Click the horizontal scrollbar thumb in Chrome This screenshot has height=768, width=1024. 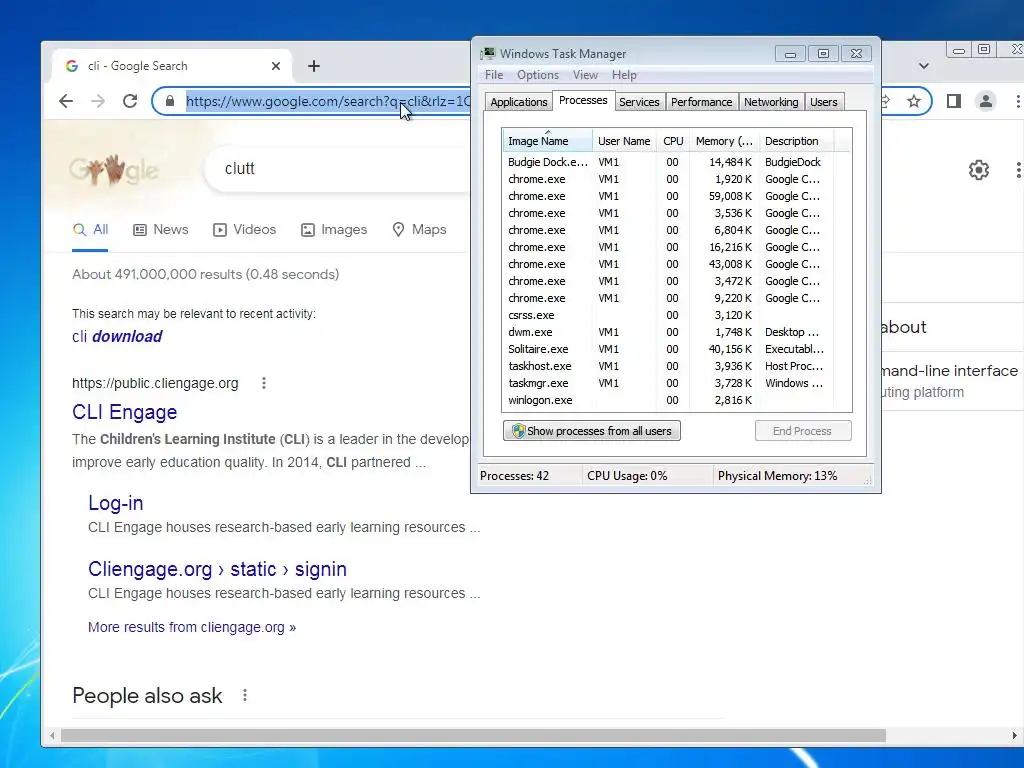click(x=473, y=736)
